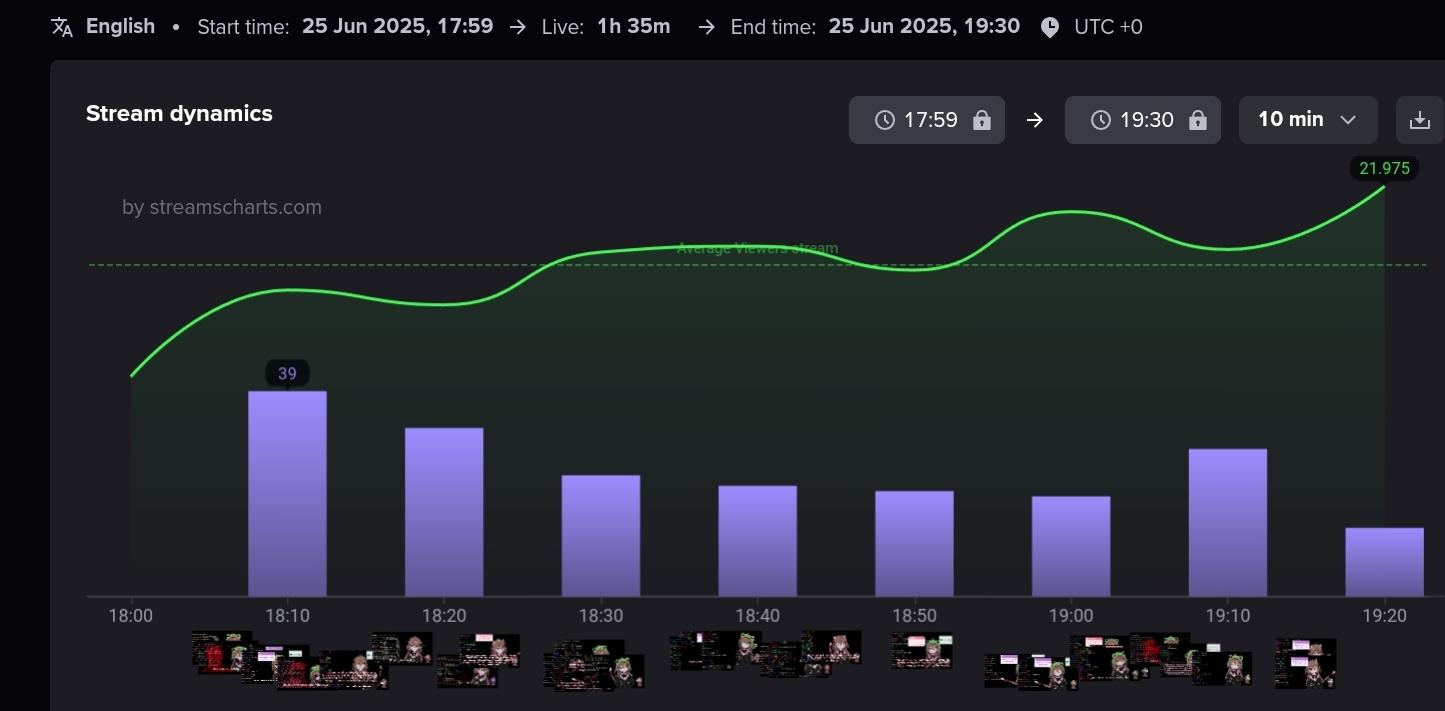
Task: Click the 18:30 axis label
Action: tap(601, 616)
